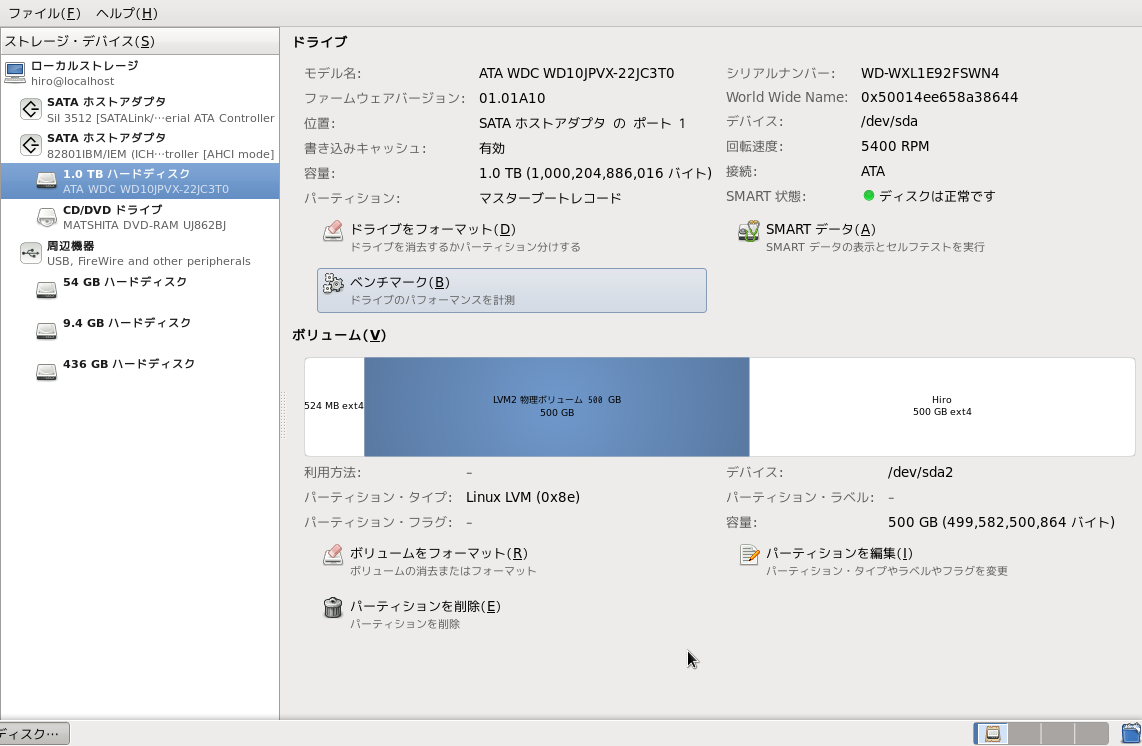Select CD/DVD ドライブ MATSHITA entry
1142x746 pixels.
140,217
